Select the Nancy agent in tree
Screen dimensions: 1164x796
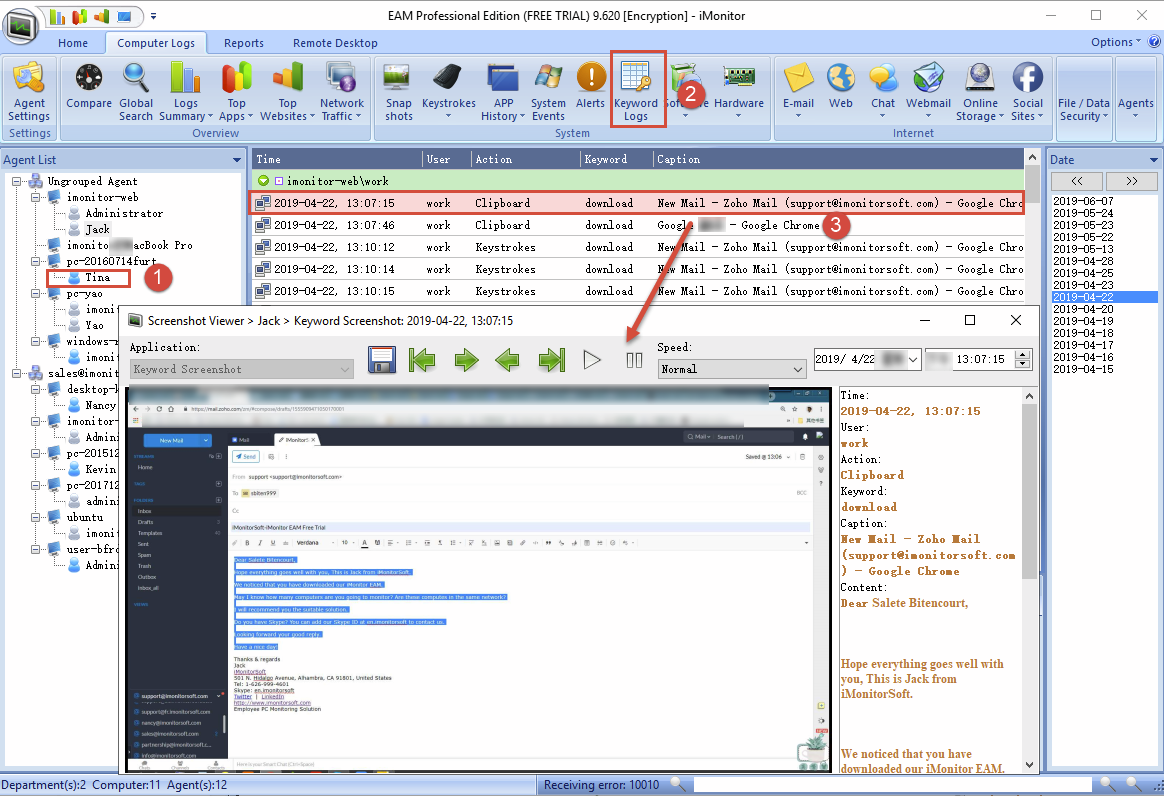point(99,405)
